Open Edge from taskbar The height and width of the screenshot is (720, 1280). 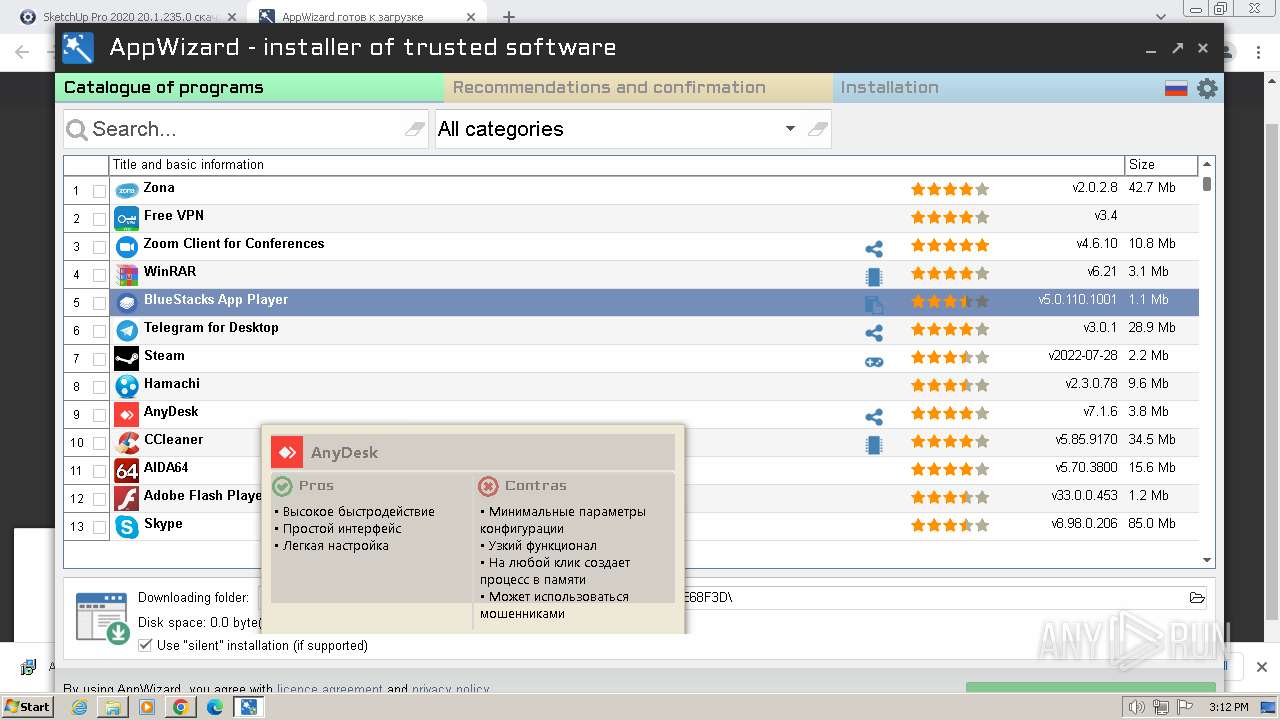tap(214, 707)
